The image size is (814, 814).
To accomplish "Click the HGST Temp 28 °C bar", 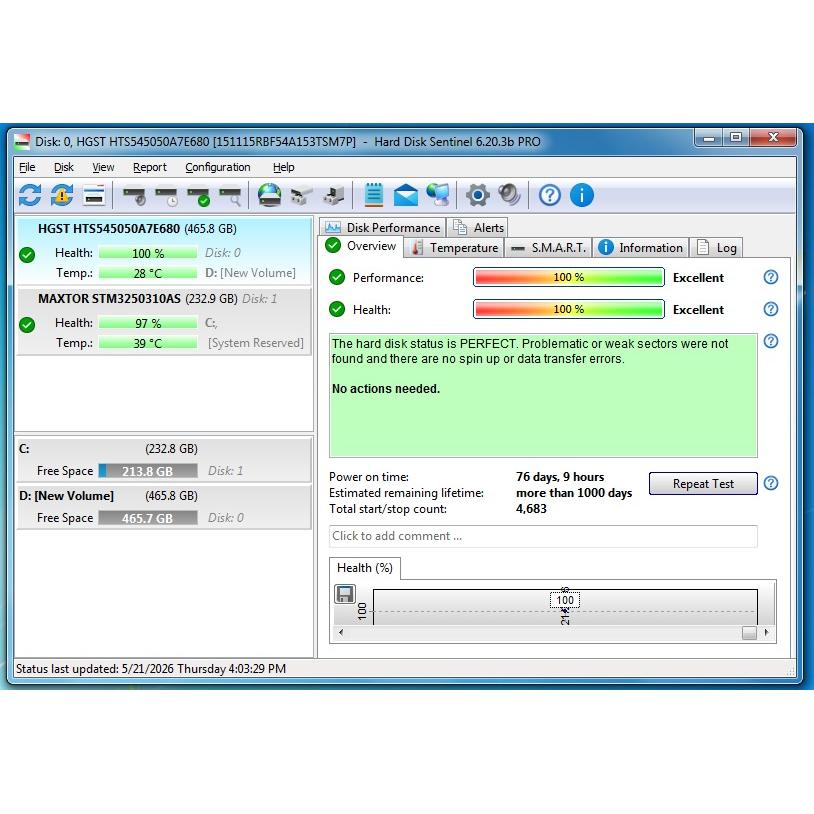I will tap(148, 273).
